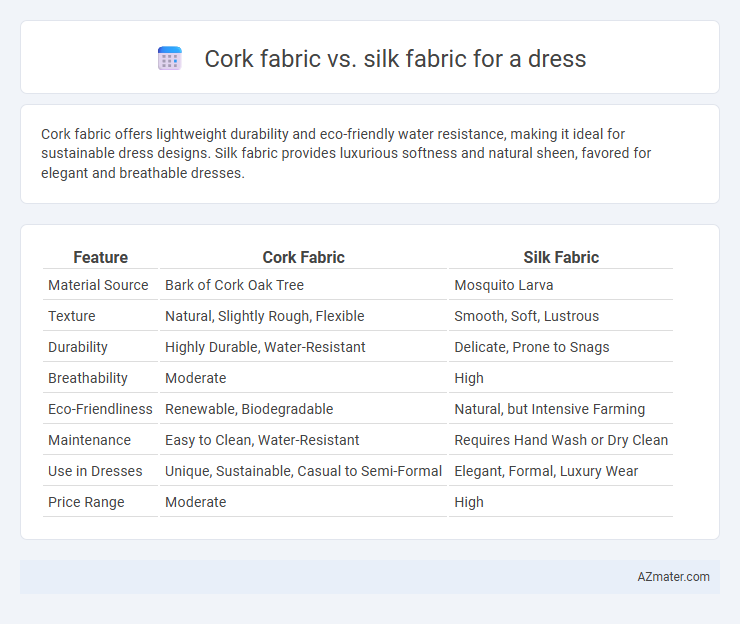This screenshot has height=624, width=740.
Task: Click 'Smooth, Soft, Lustrous' cell
Action: [x=526, y=316]
